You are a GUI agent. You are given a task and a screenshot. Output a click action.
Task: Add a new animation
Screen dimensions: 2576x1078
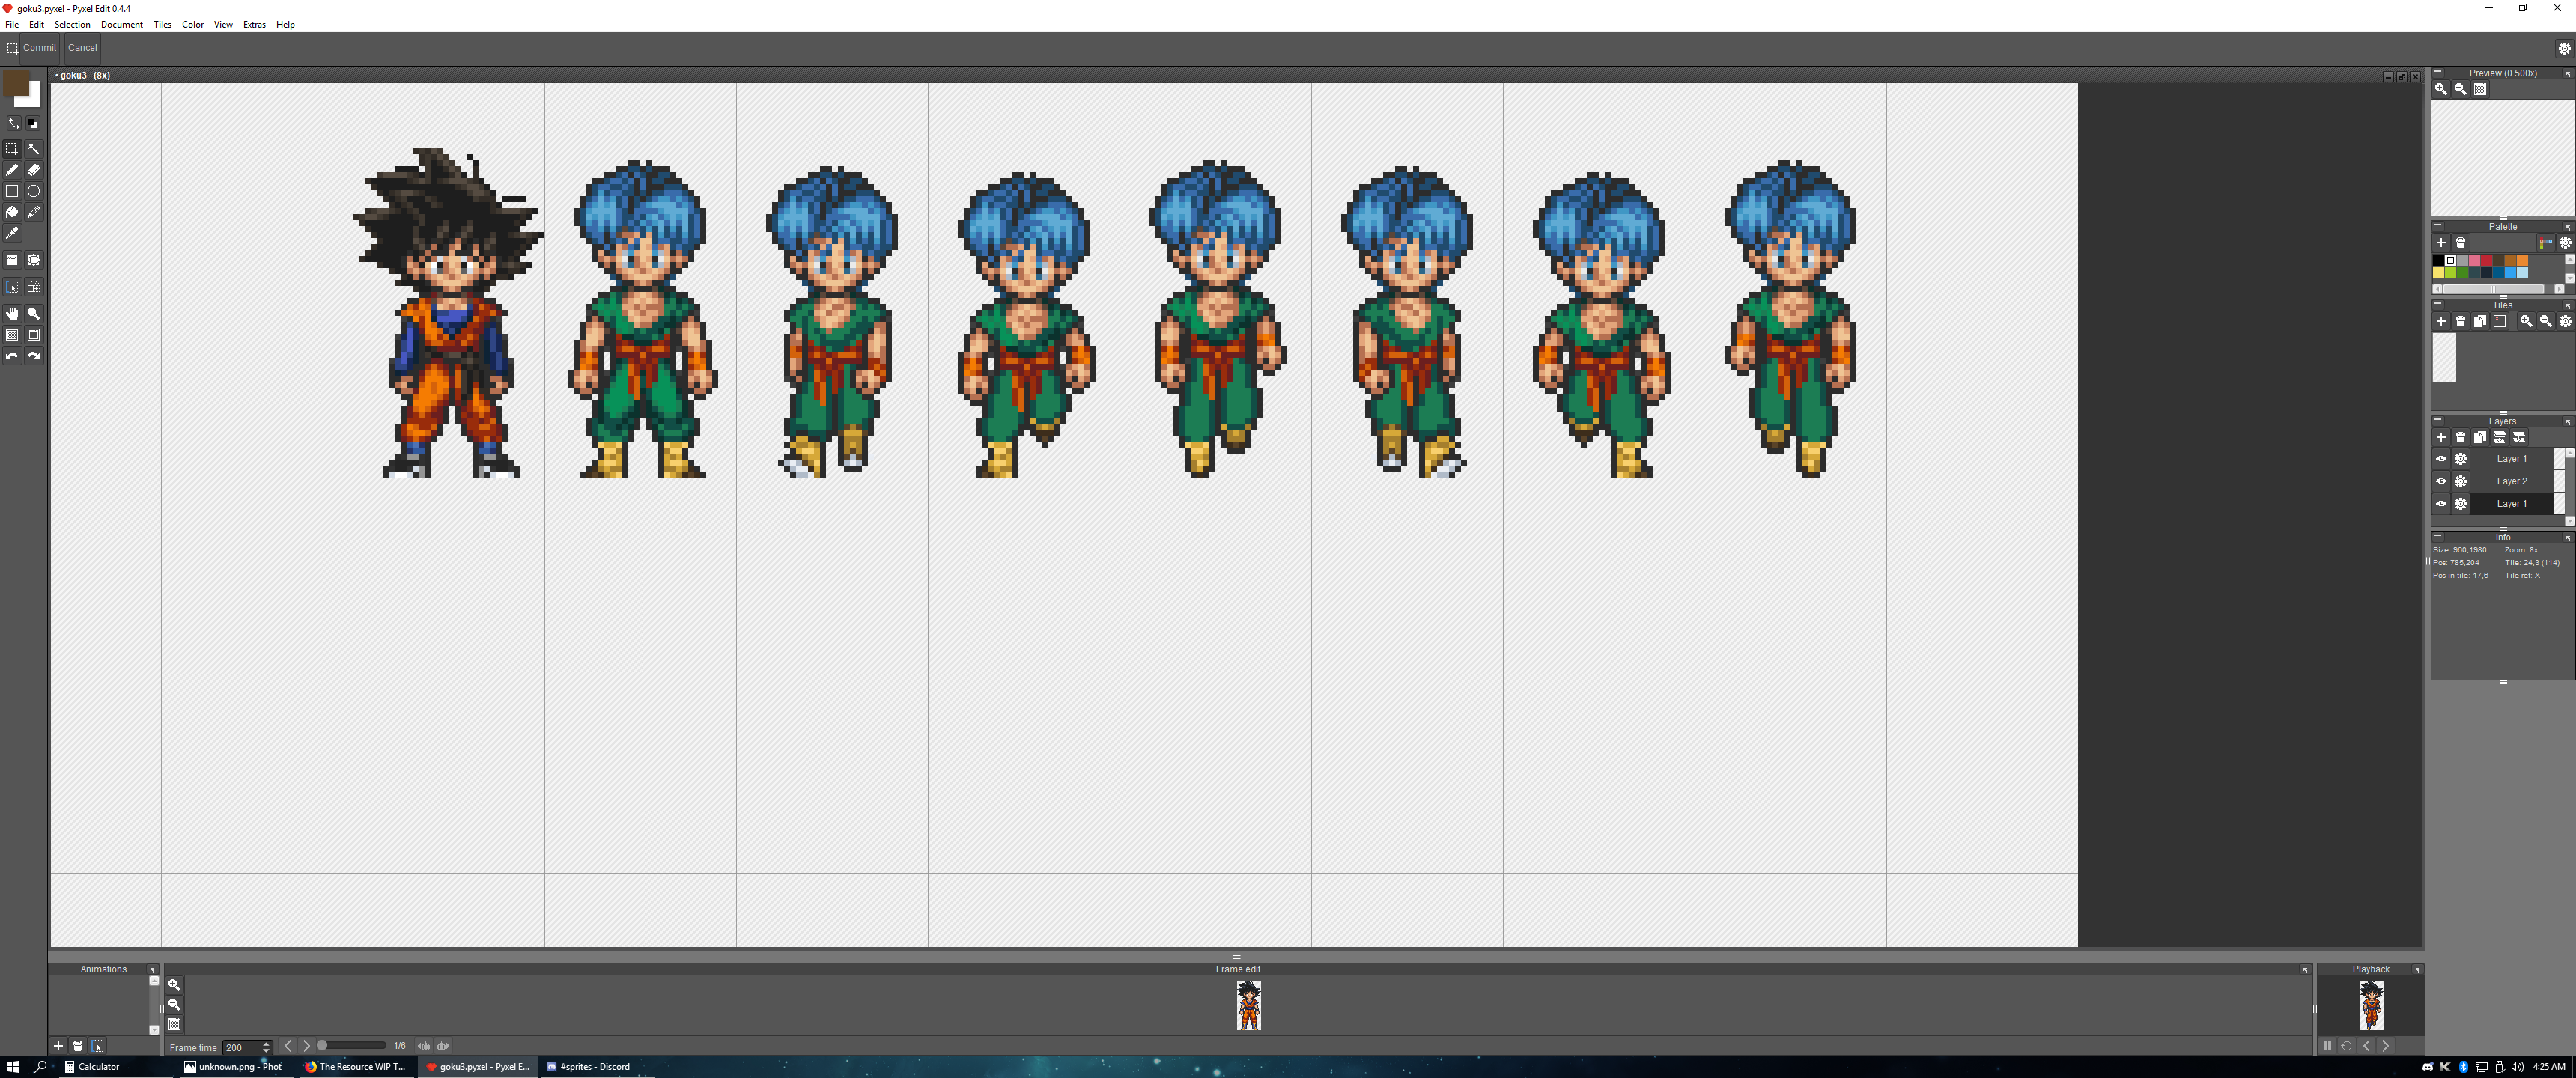pyautogui.click(x=58, y=1046)
